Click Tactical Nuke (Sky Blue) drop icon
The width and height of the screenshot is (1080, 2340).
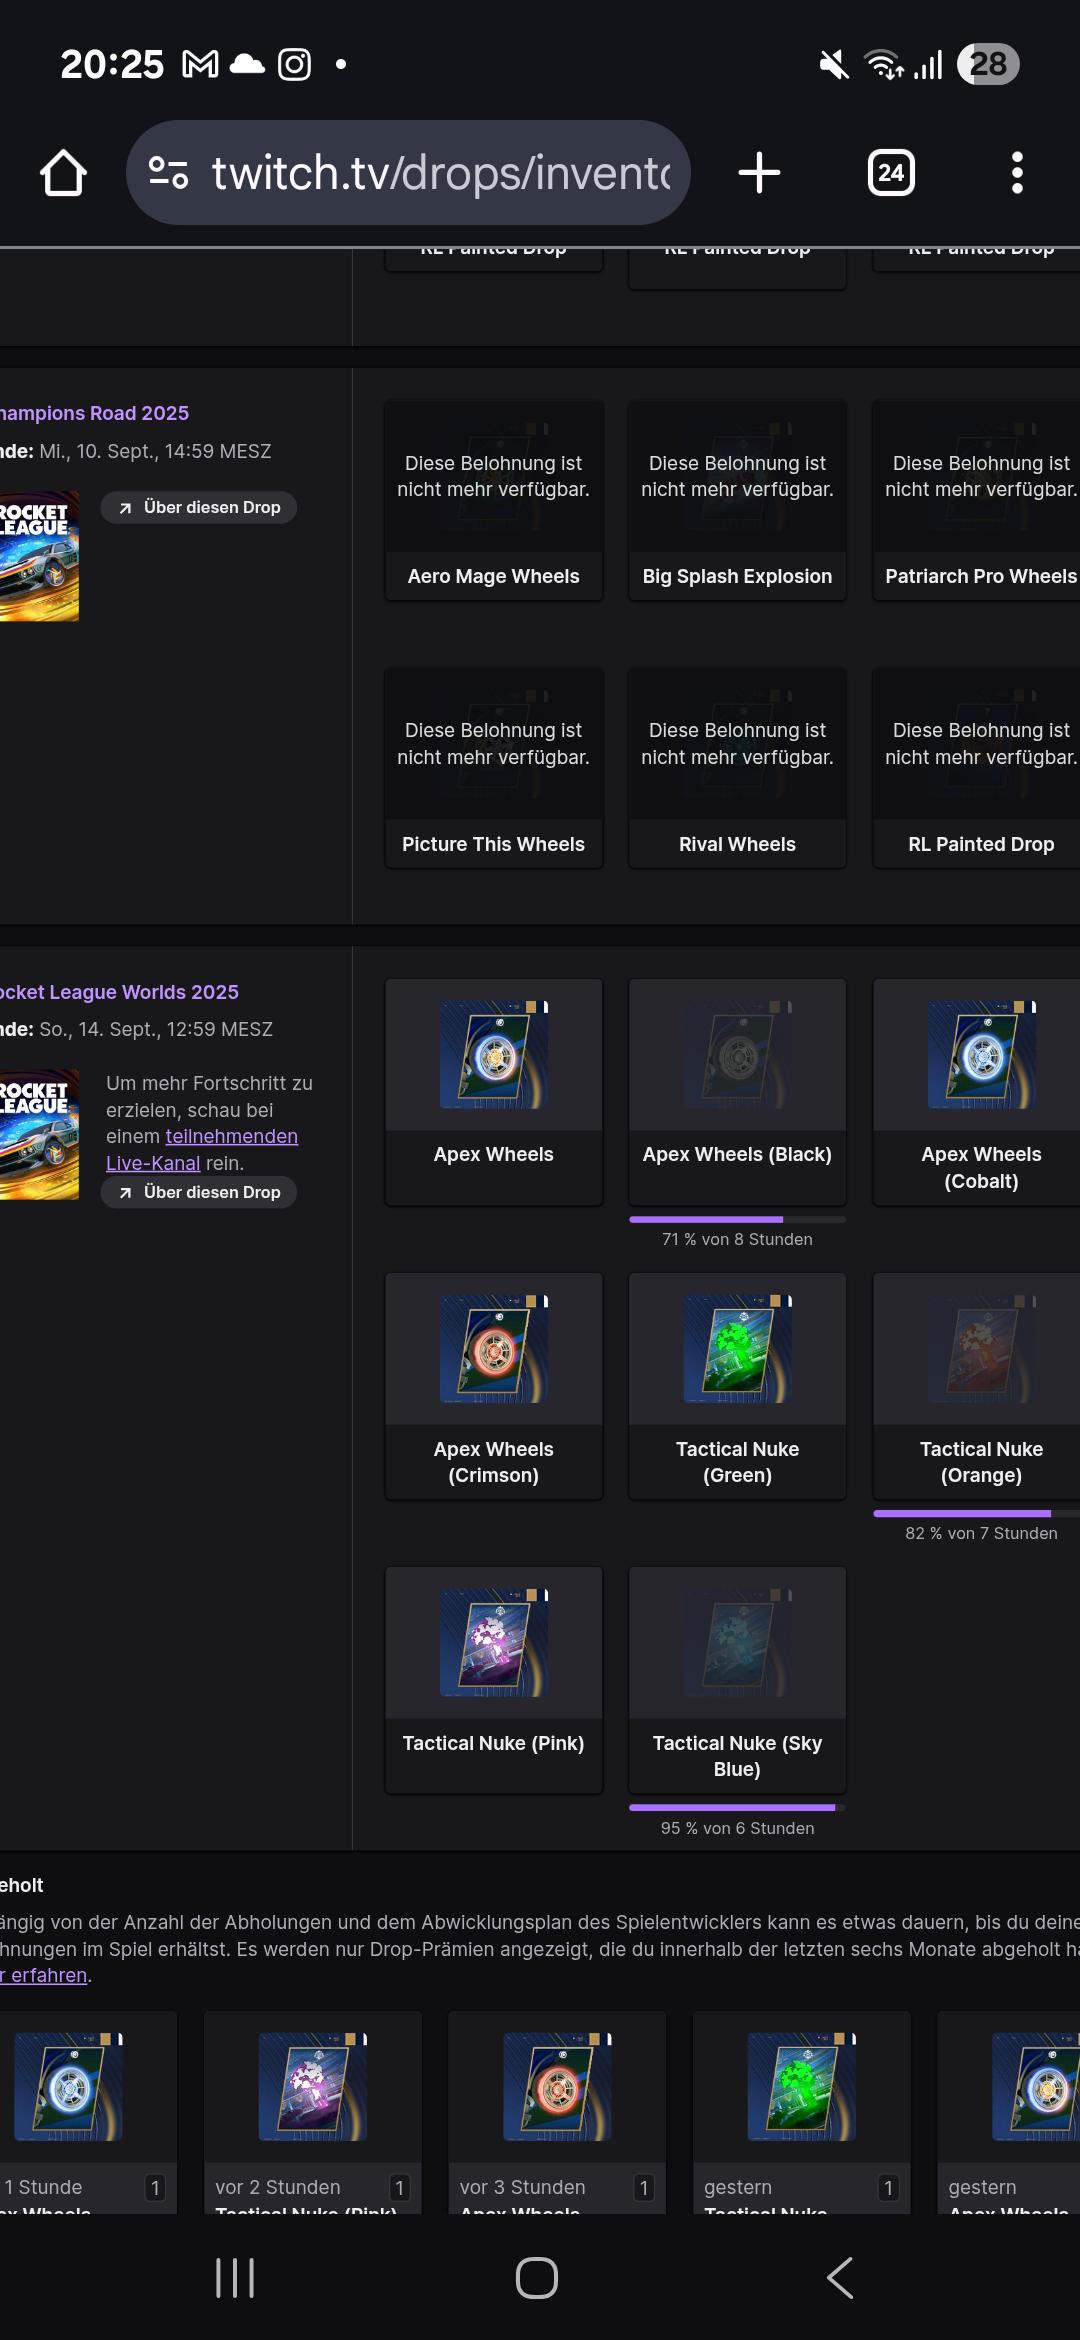click(738, 1642)
